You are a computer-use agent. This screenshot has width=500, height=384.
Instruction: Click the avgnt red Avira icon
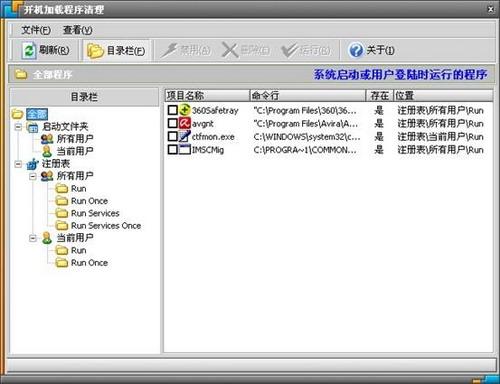(x=184, y=123)
